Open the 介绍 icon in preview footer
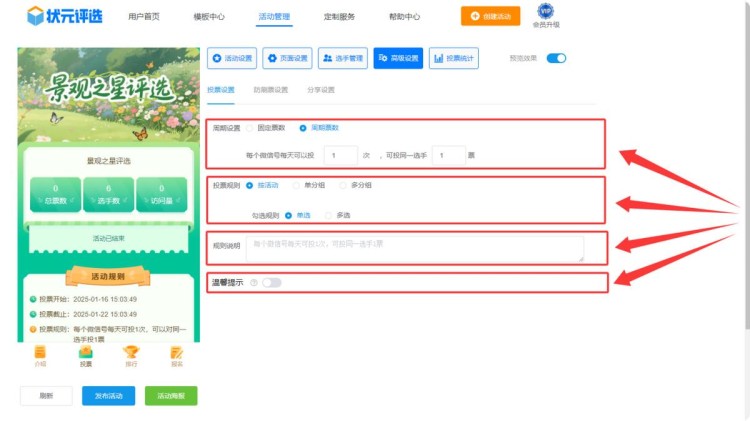 point(40,354)
